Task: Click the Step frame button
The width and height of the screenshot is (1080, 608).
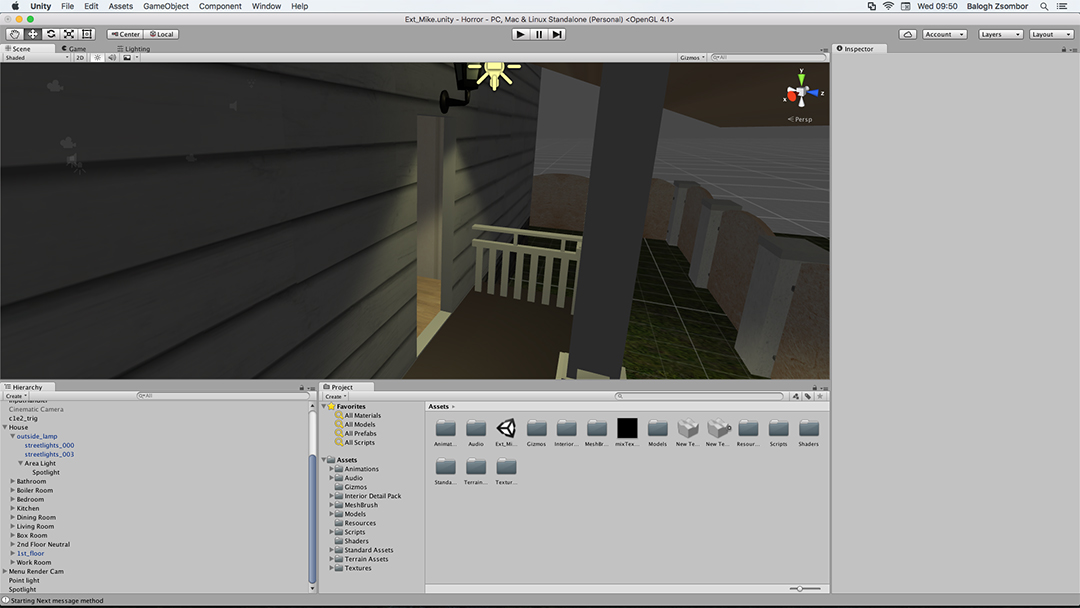Action: 557,34
